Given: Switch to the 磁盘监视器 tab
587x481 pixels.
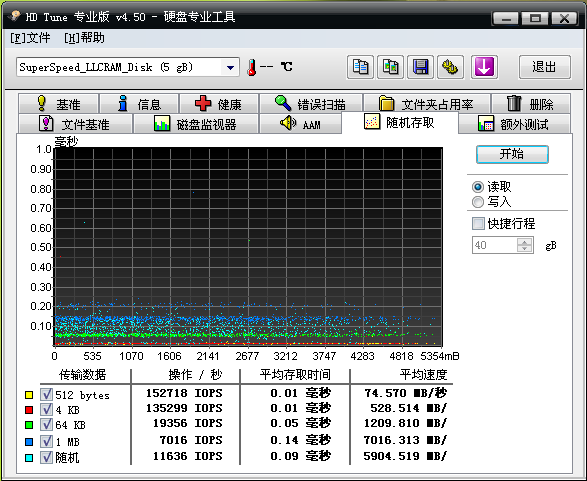Looking at the screenshot, I should pos(195,124).
